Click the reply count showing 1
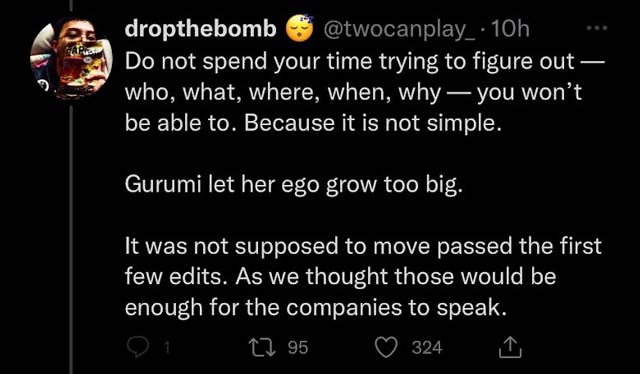 click(x=166, y=348)
